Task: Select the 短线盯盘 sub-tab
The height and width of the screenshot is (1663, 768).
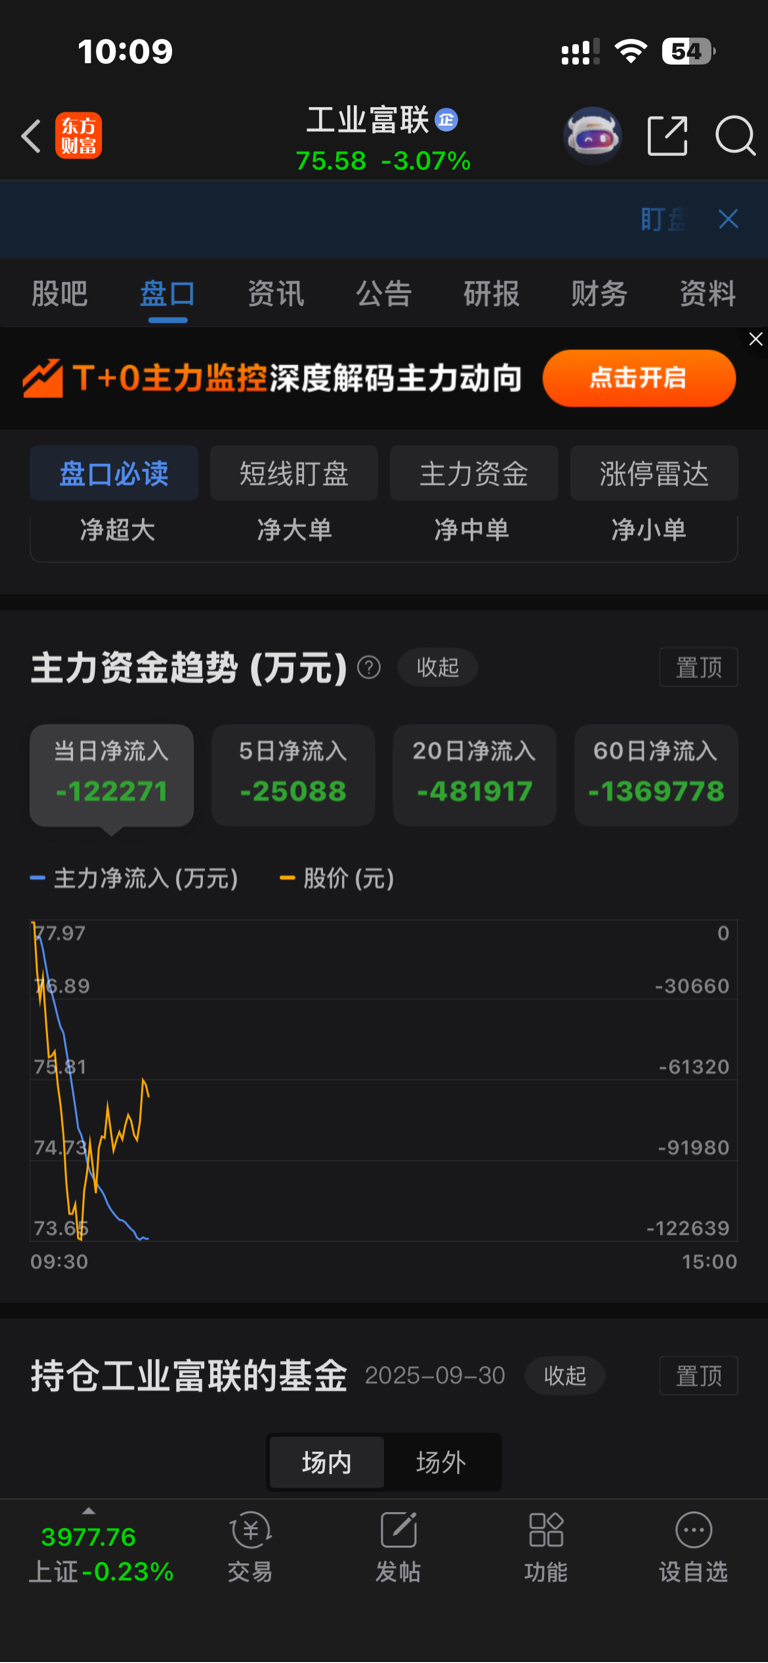Action: pyautogui.click(x=294, y=473)
